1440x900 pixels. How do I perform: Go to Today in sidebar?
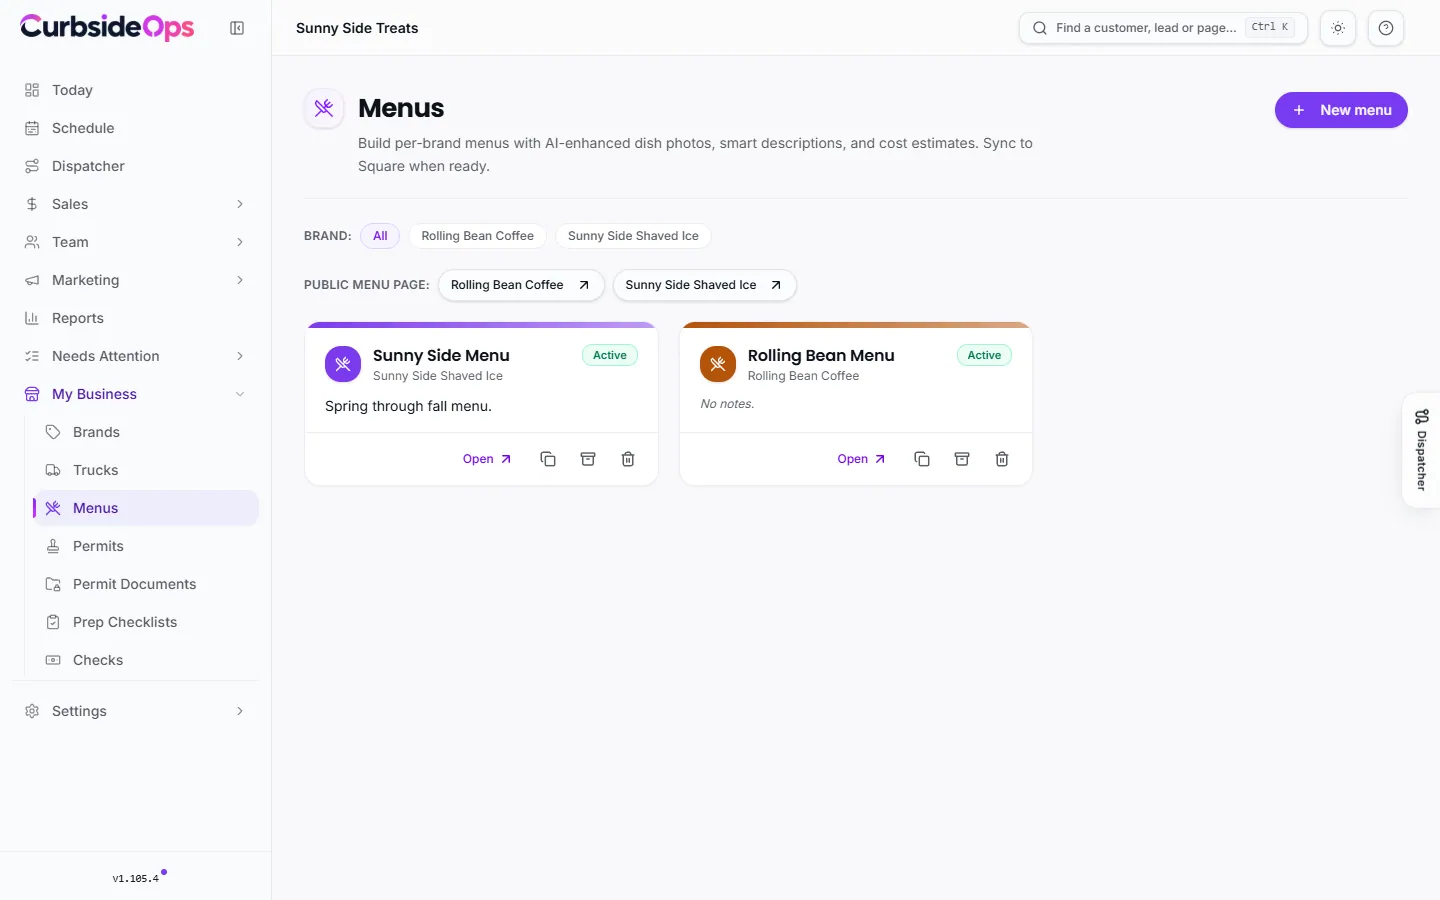point(135,90)
